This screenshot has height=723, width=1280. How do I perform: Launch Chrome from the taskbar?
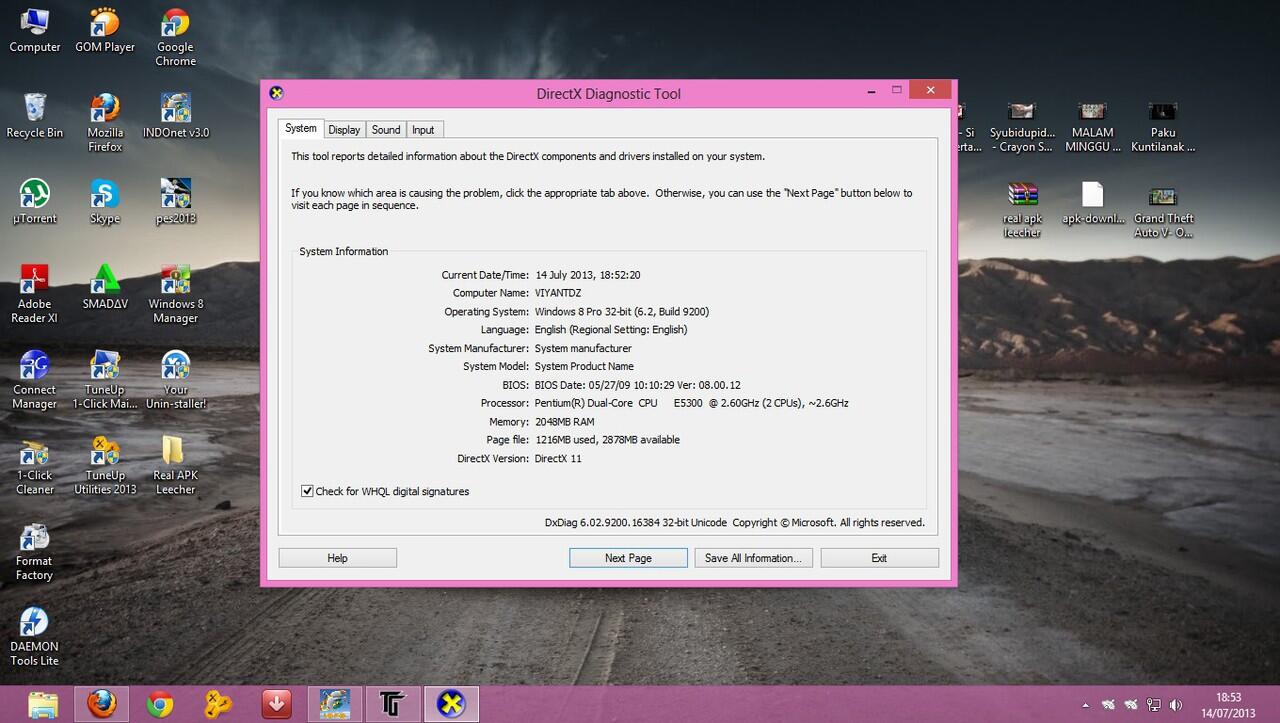tap(160, 705)
